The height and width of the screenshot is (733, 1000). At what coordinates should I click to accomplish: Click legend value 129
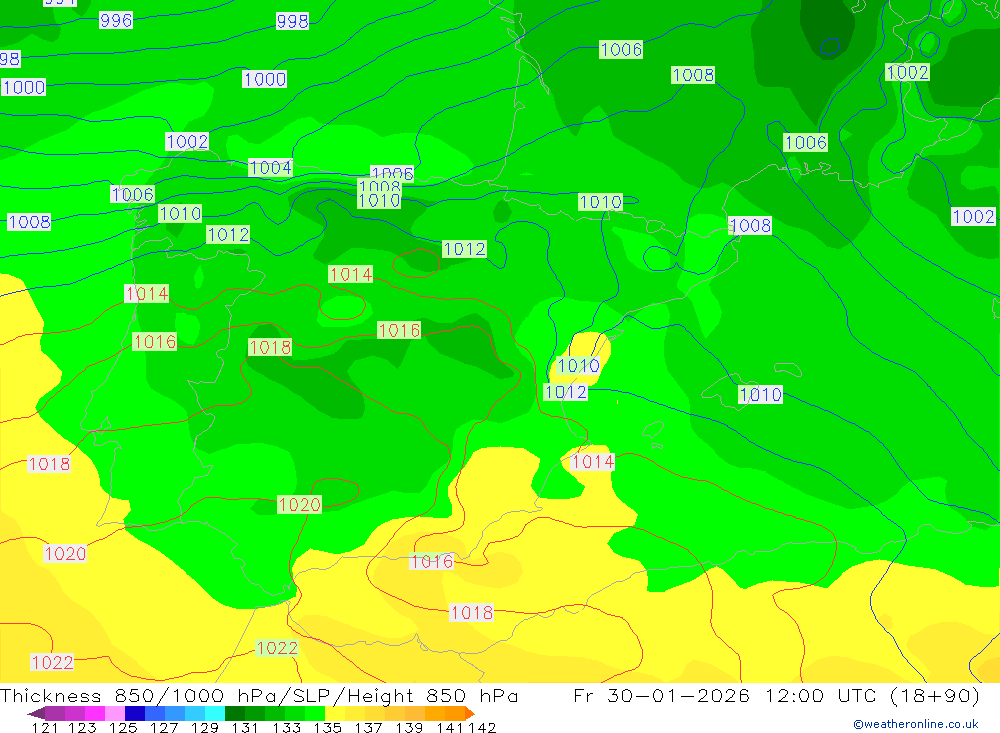point(204,727)
